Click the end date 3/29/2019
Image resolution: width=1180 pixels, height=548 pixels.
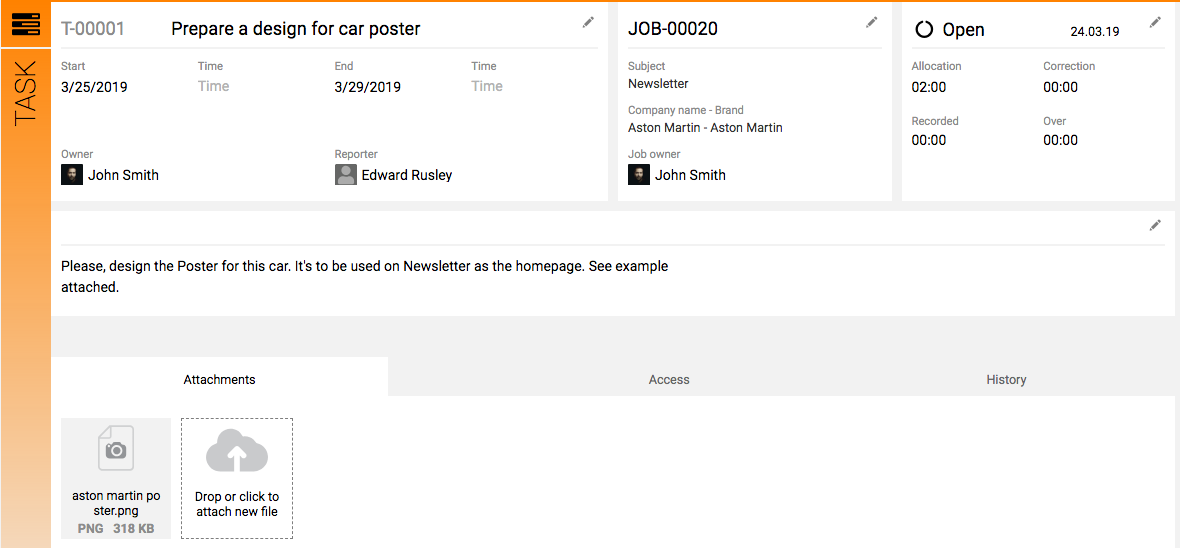point(368,87)
